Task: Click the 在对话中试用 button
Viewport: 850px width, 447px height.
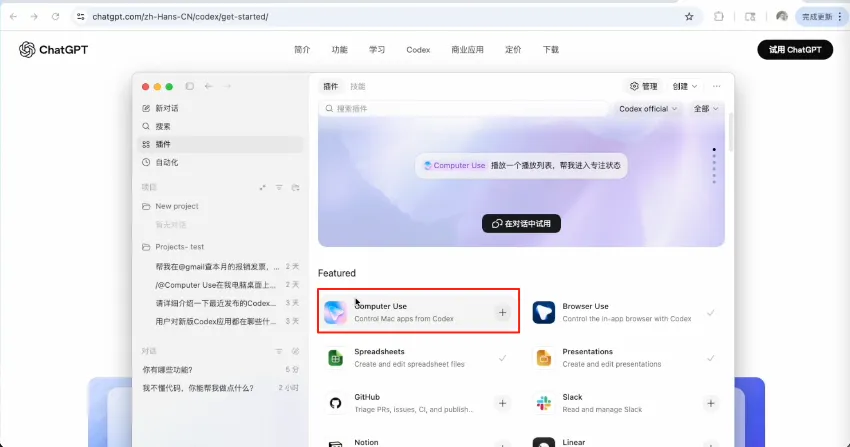Action: click(x=521, y=224)
